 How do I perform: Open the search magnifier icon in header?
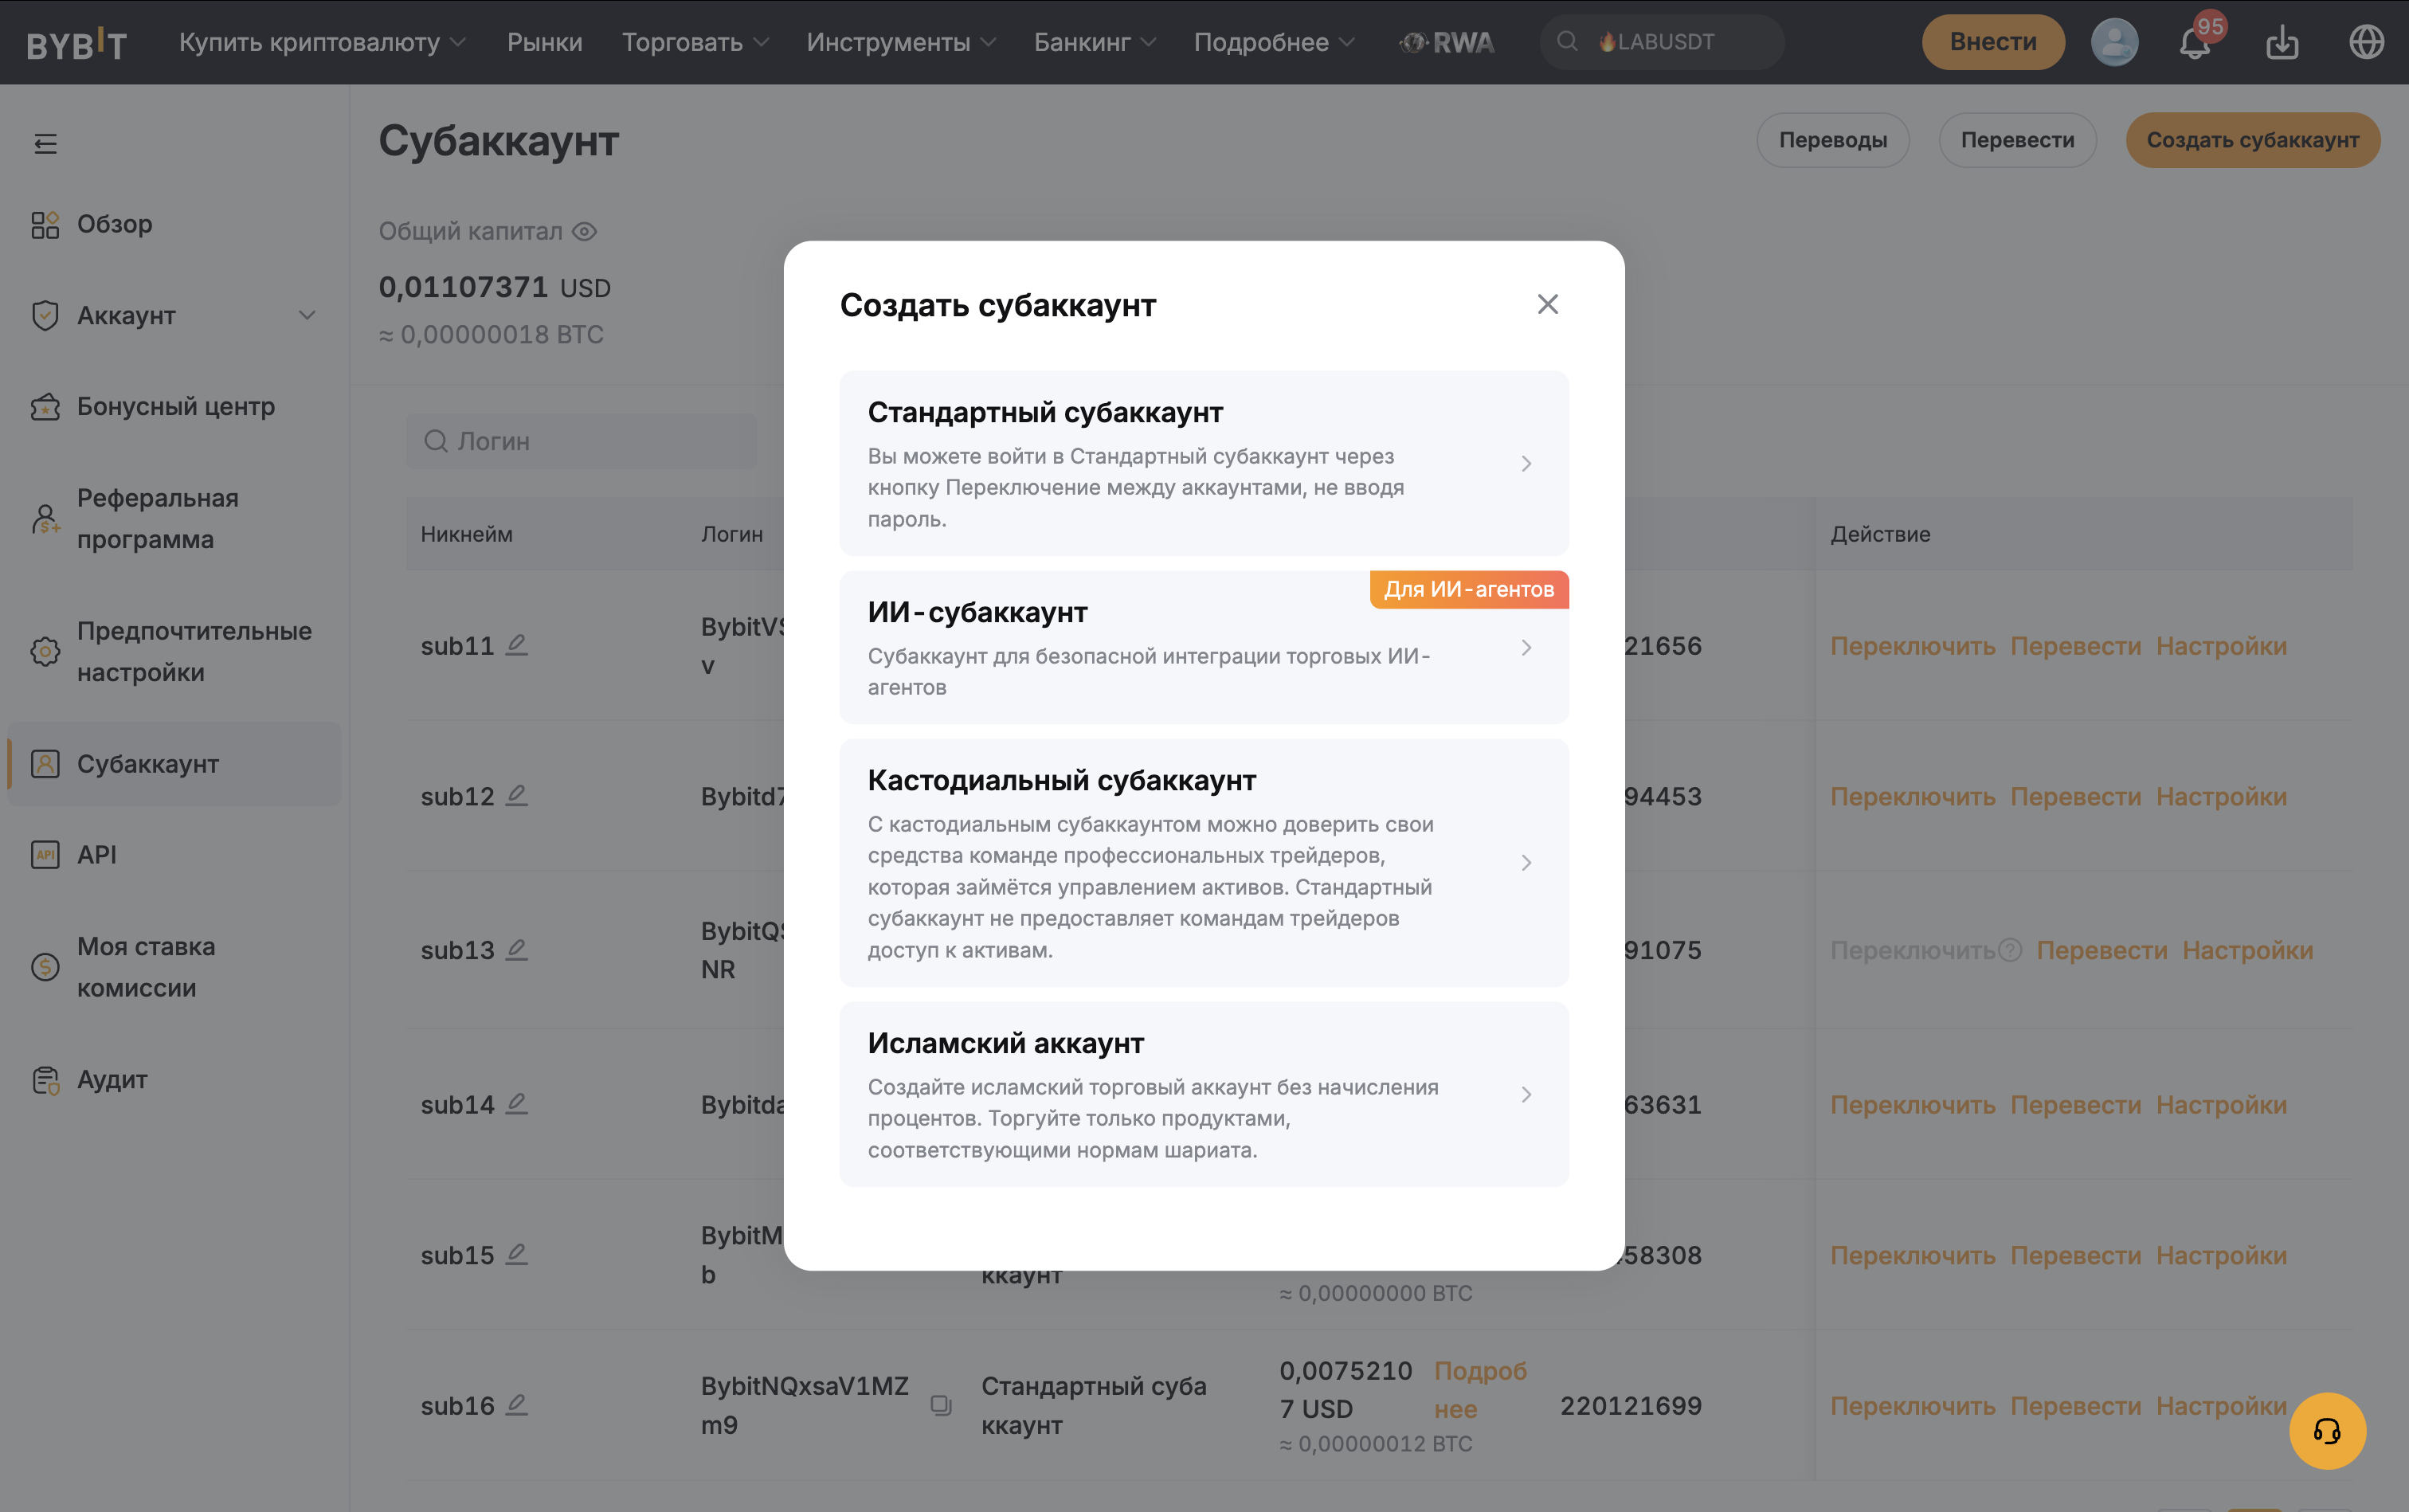(1567, 42)
